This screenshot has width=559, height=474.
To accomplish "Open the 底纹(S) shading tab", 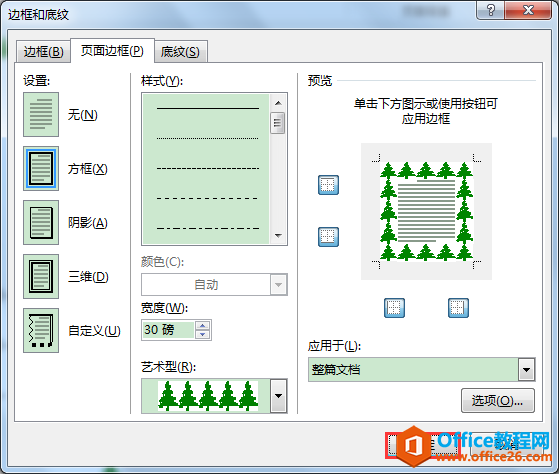I will 180,52.
